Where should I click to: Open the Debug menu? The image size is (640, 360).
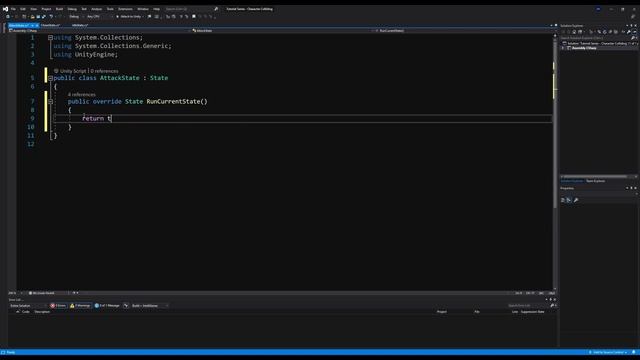[x=72, y=9]
